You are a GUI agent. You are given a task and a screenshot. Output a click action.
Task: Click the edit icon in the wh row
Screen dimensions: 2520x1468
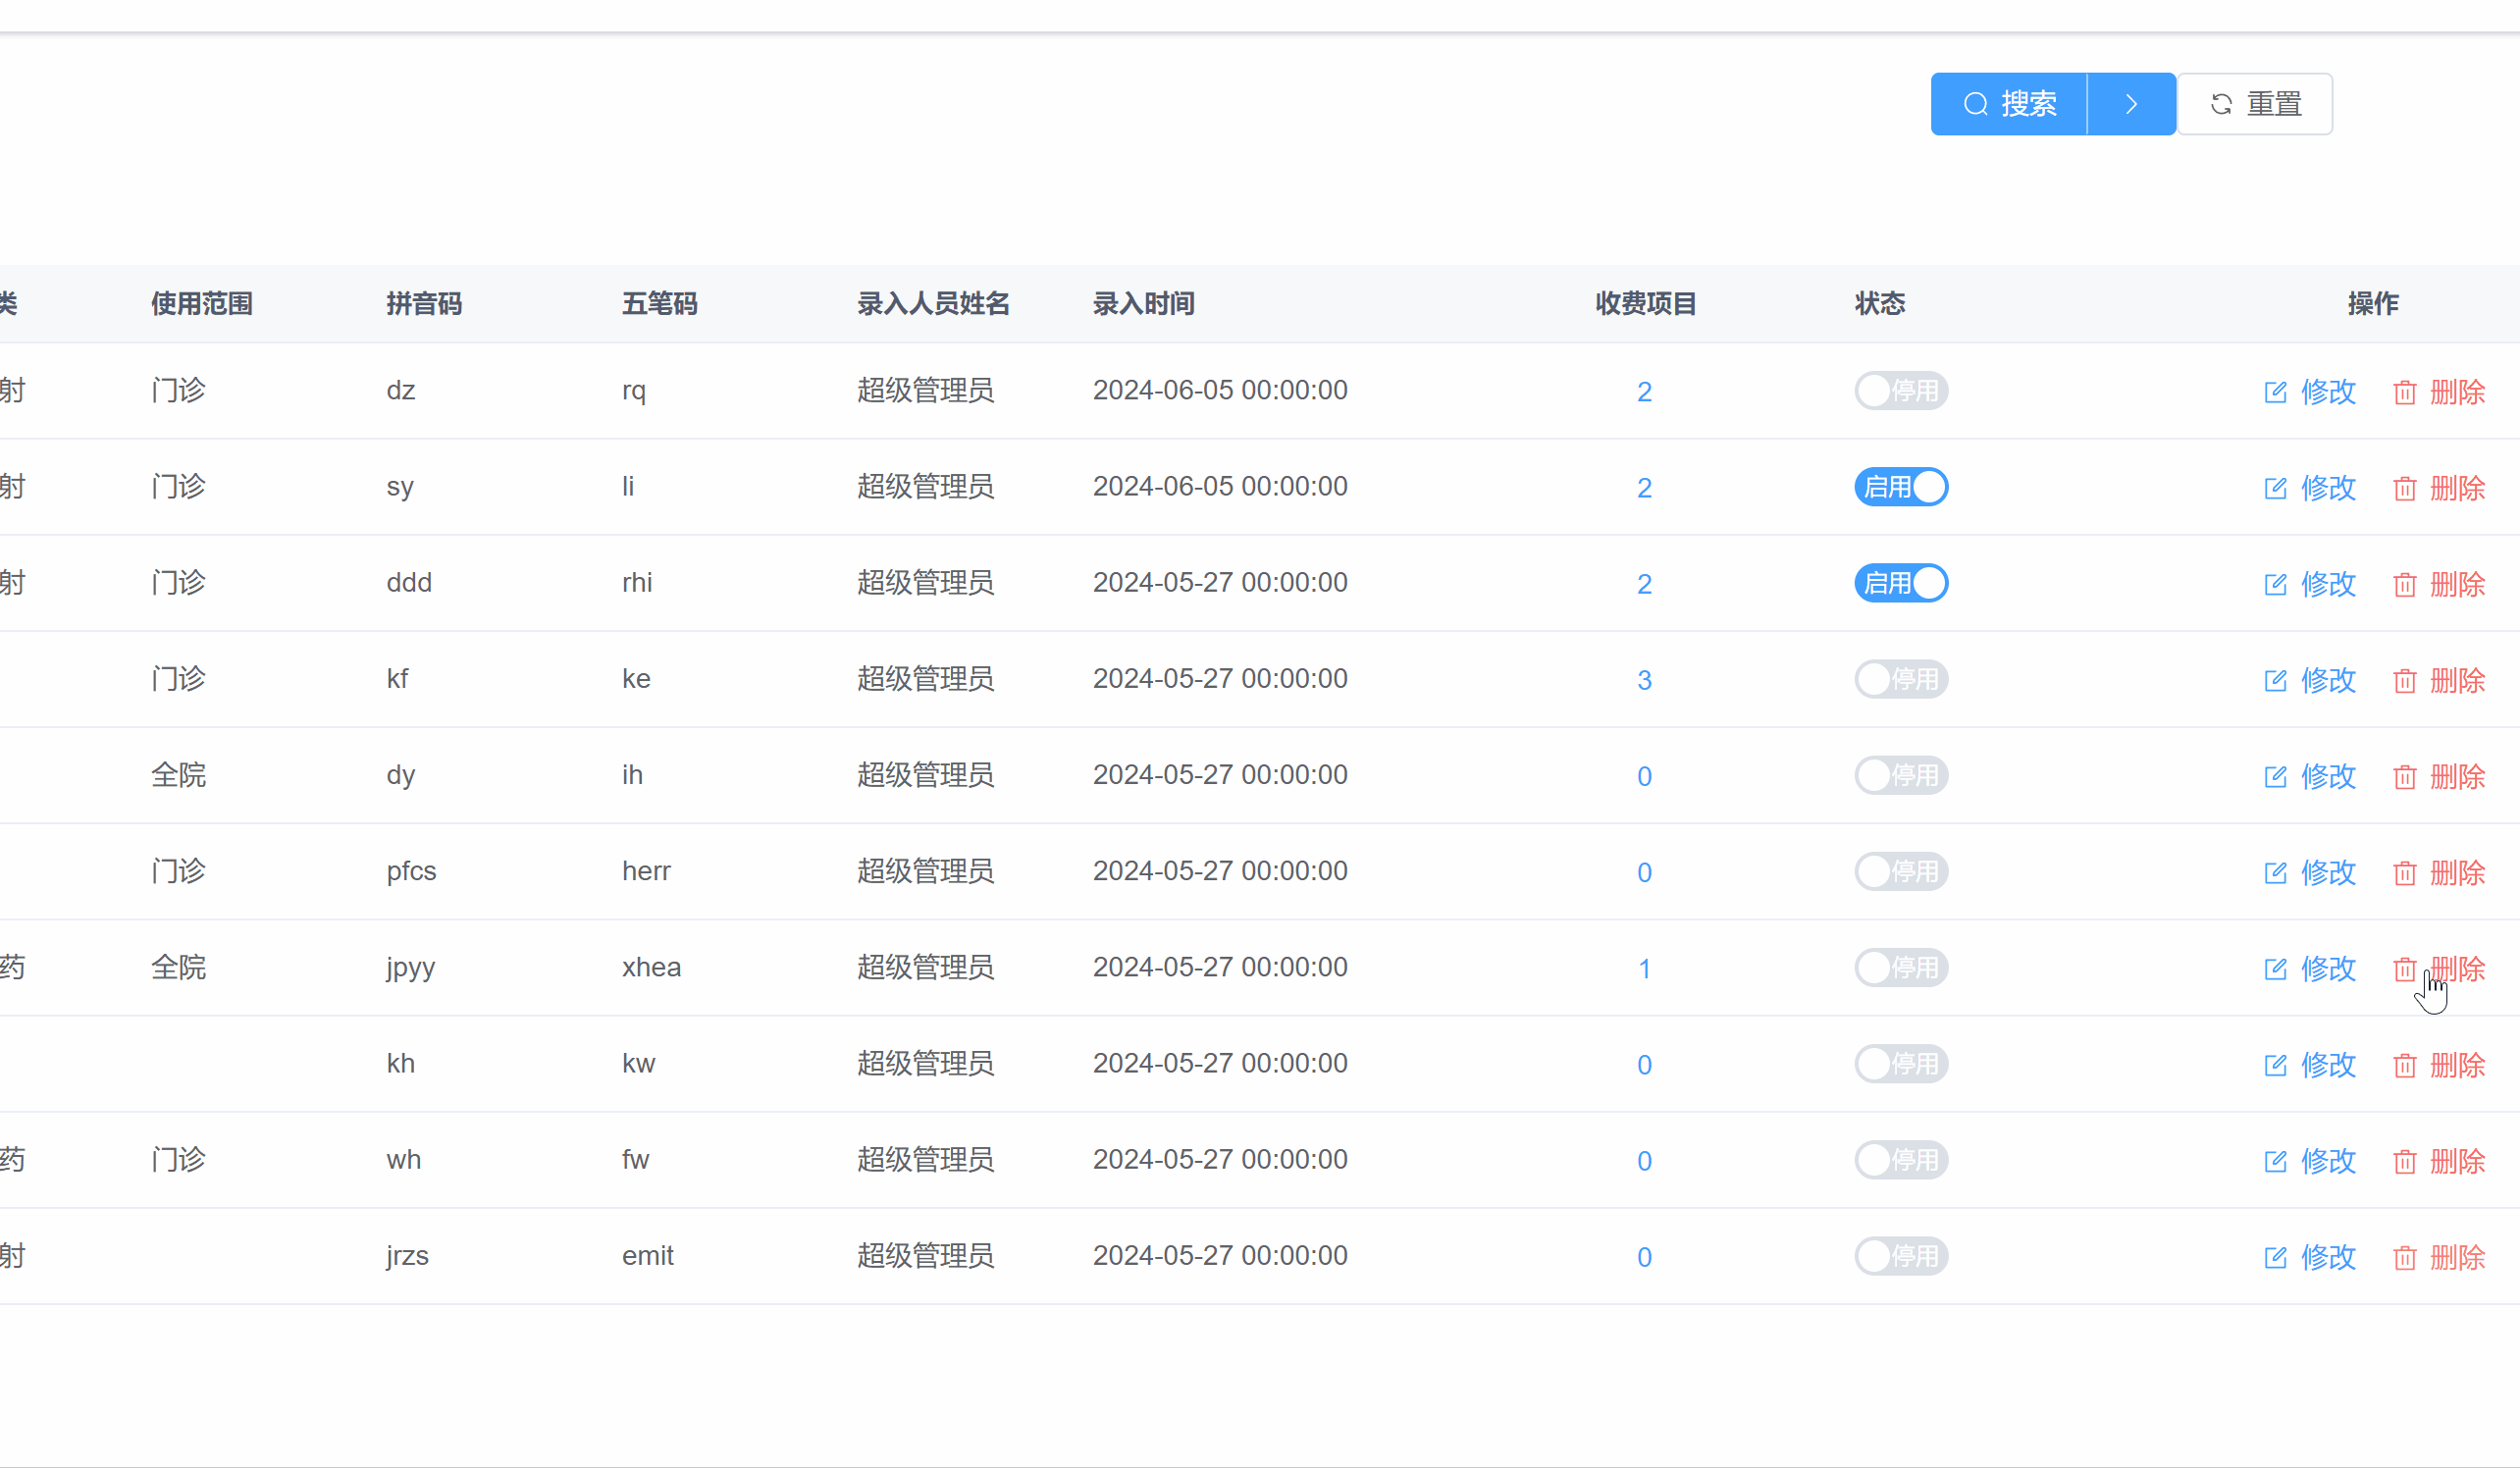pos(2275,1161)
